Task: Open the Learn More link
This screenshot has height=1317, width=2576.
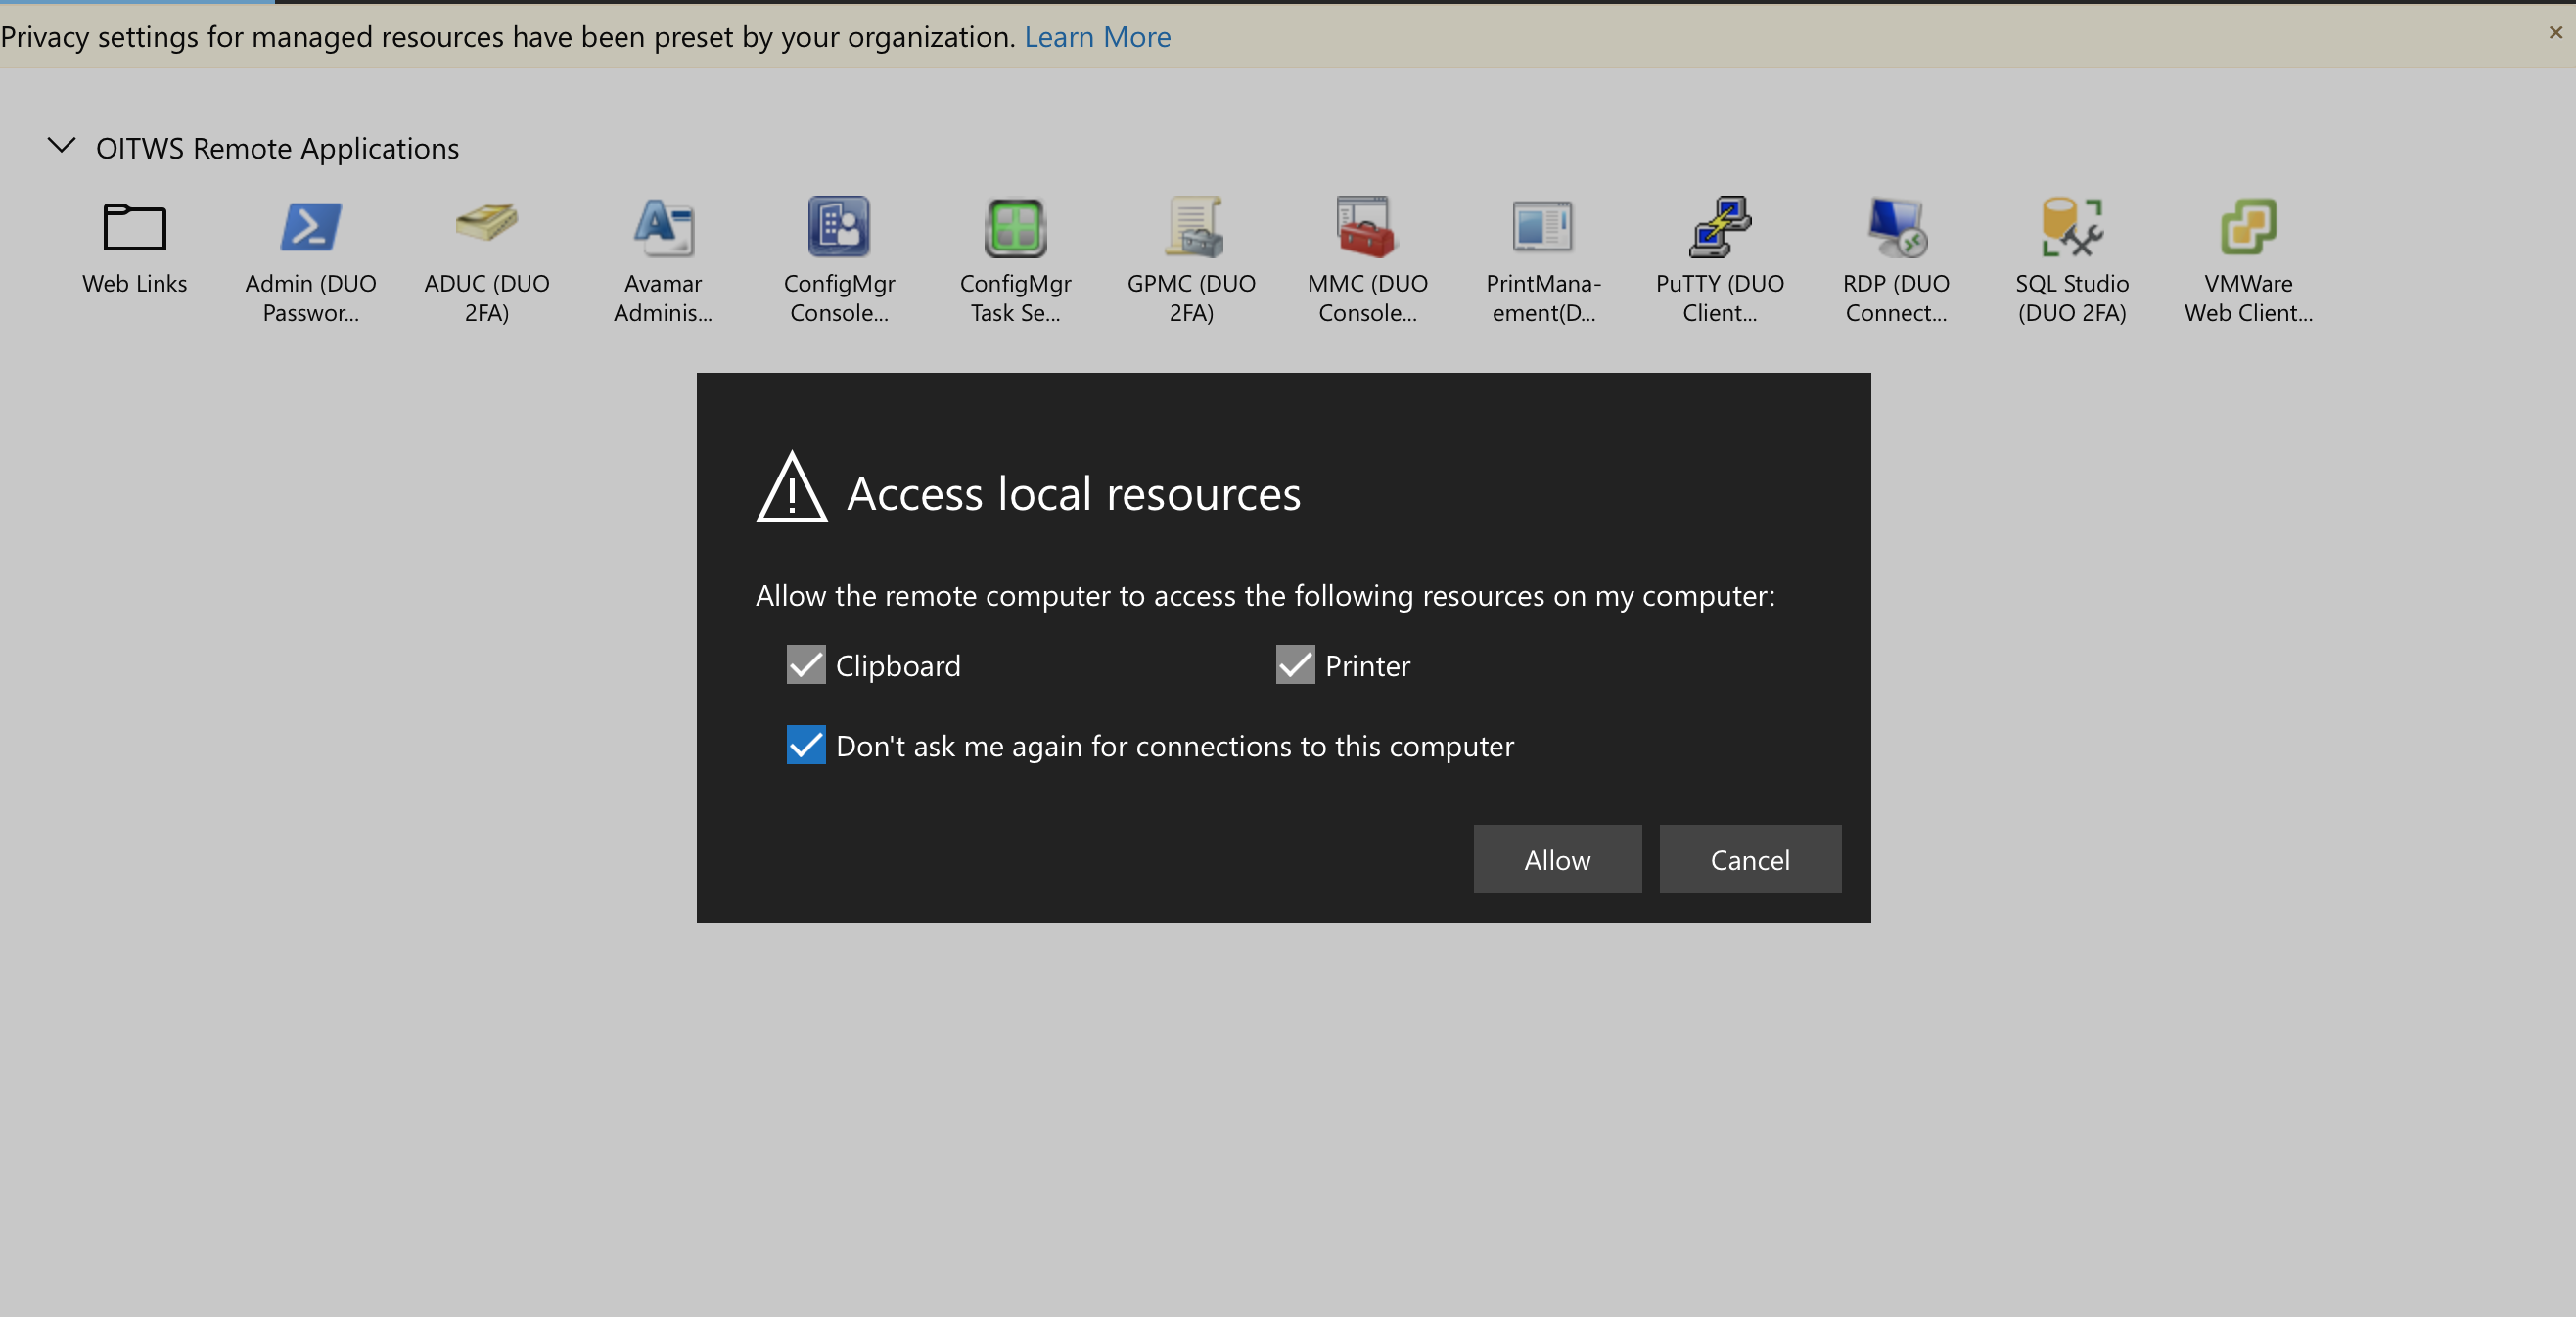Action: 1097,37
